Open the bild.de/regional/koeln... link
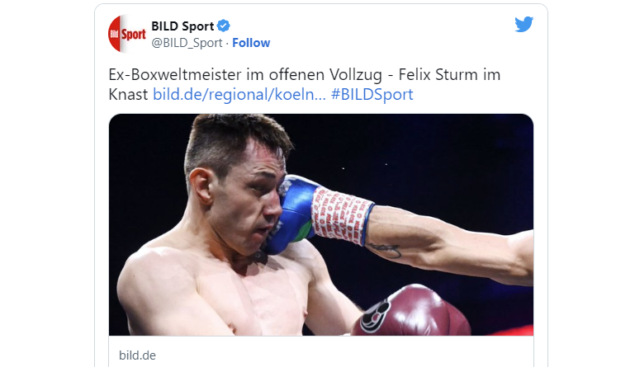 tap(239, 94)
